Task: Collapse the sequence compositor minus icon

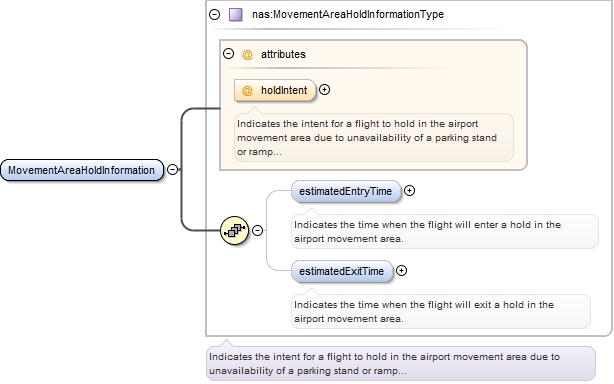Action: point(257,230)
